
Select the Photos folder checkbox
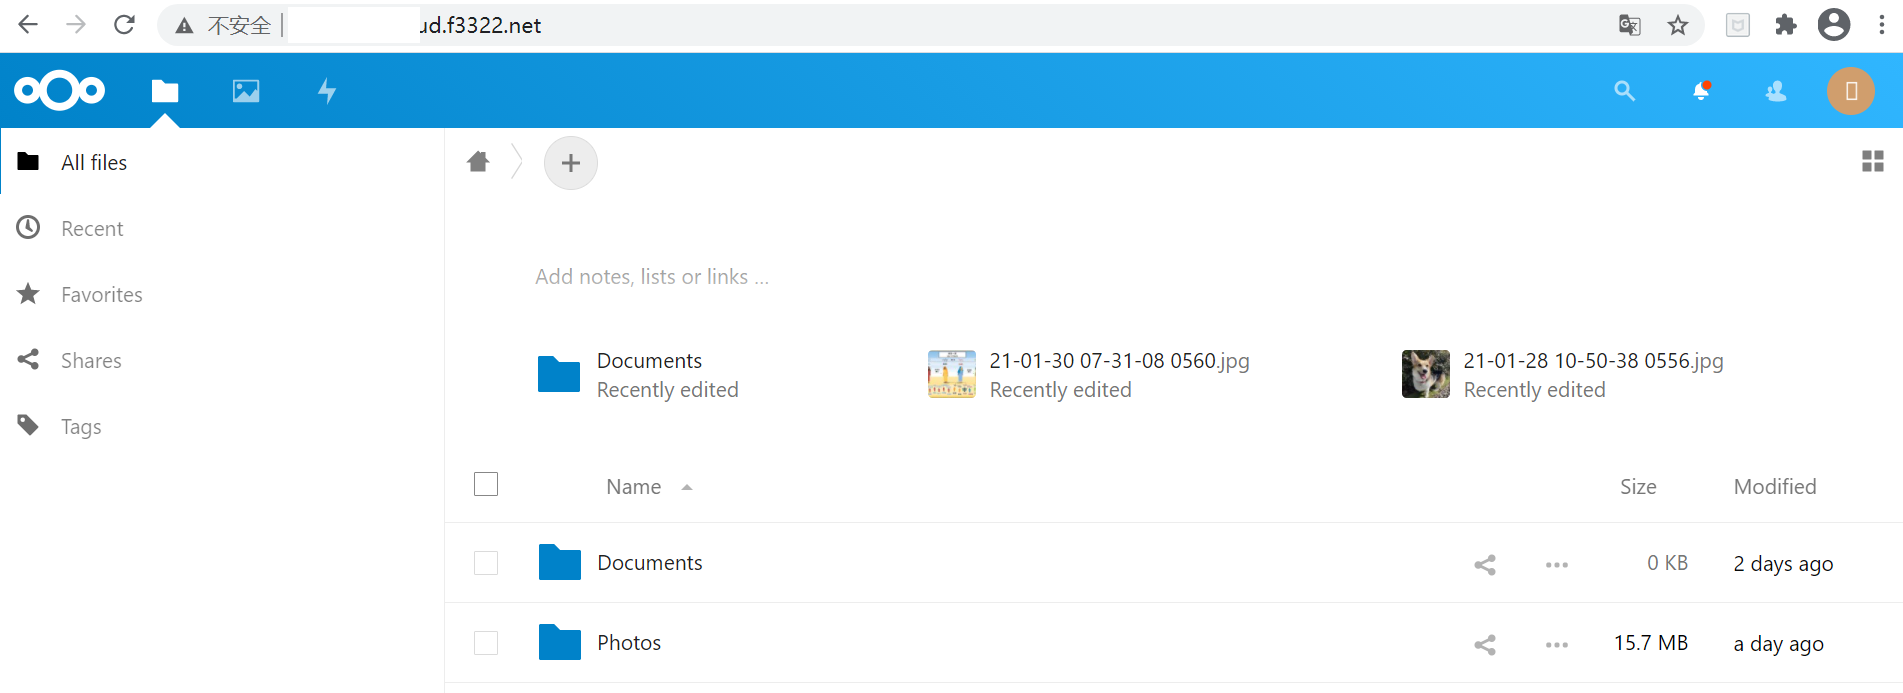(x=486, y=643)
